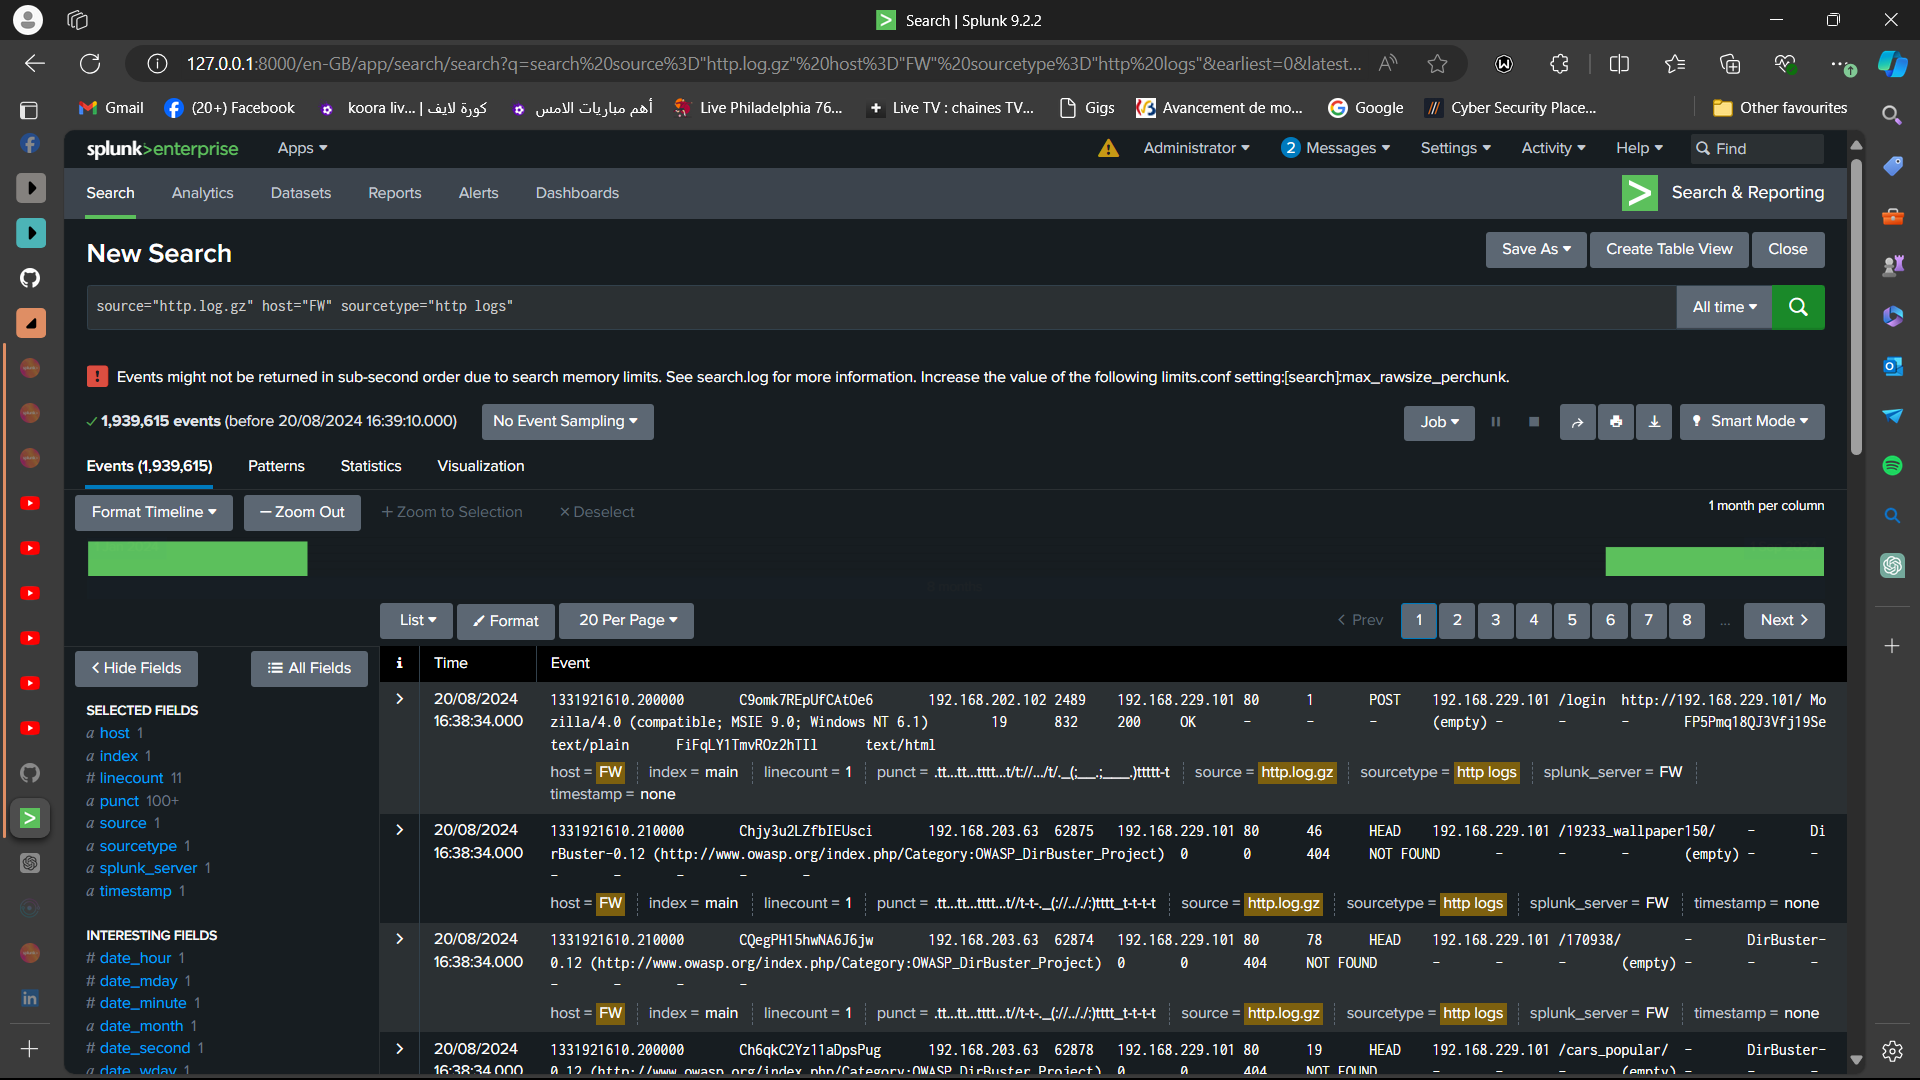Click the Format results button
Viewport: 1920px width, 1080px height.
point(506,620)
